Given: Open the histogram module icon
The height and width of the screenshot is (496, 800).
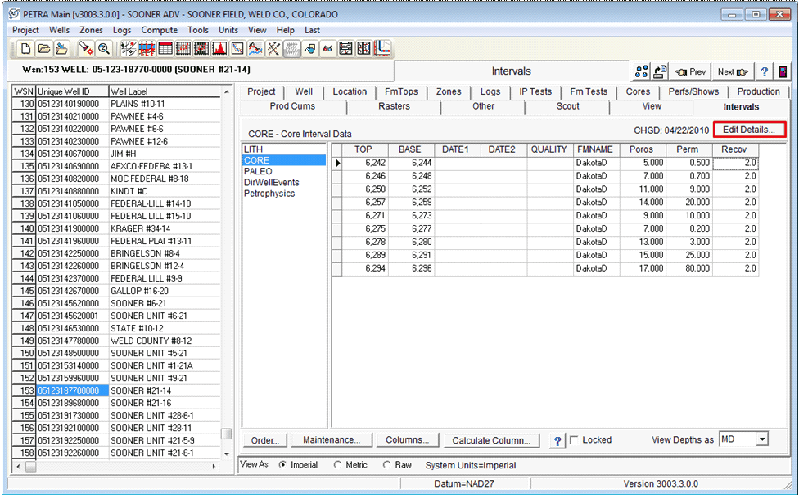Looking at the screenshot, I should point(219,48).
